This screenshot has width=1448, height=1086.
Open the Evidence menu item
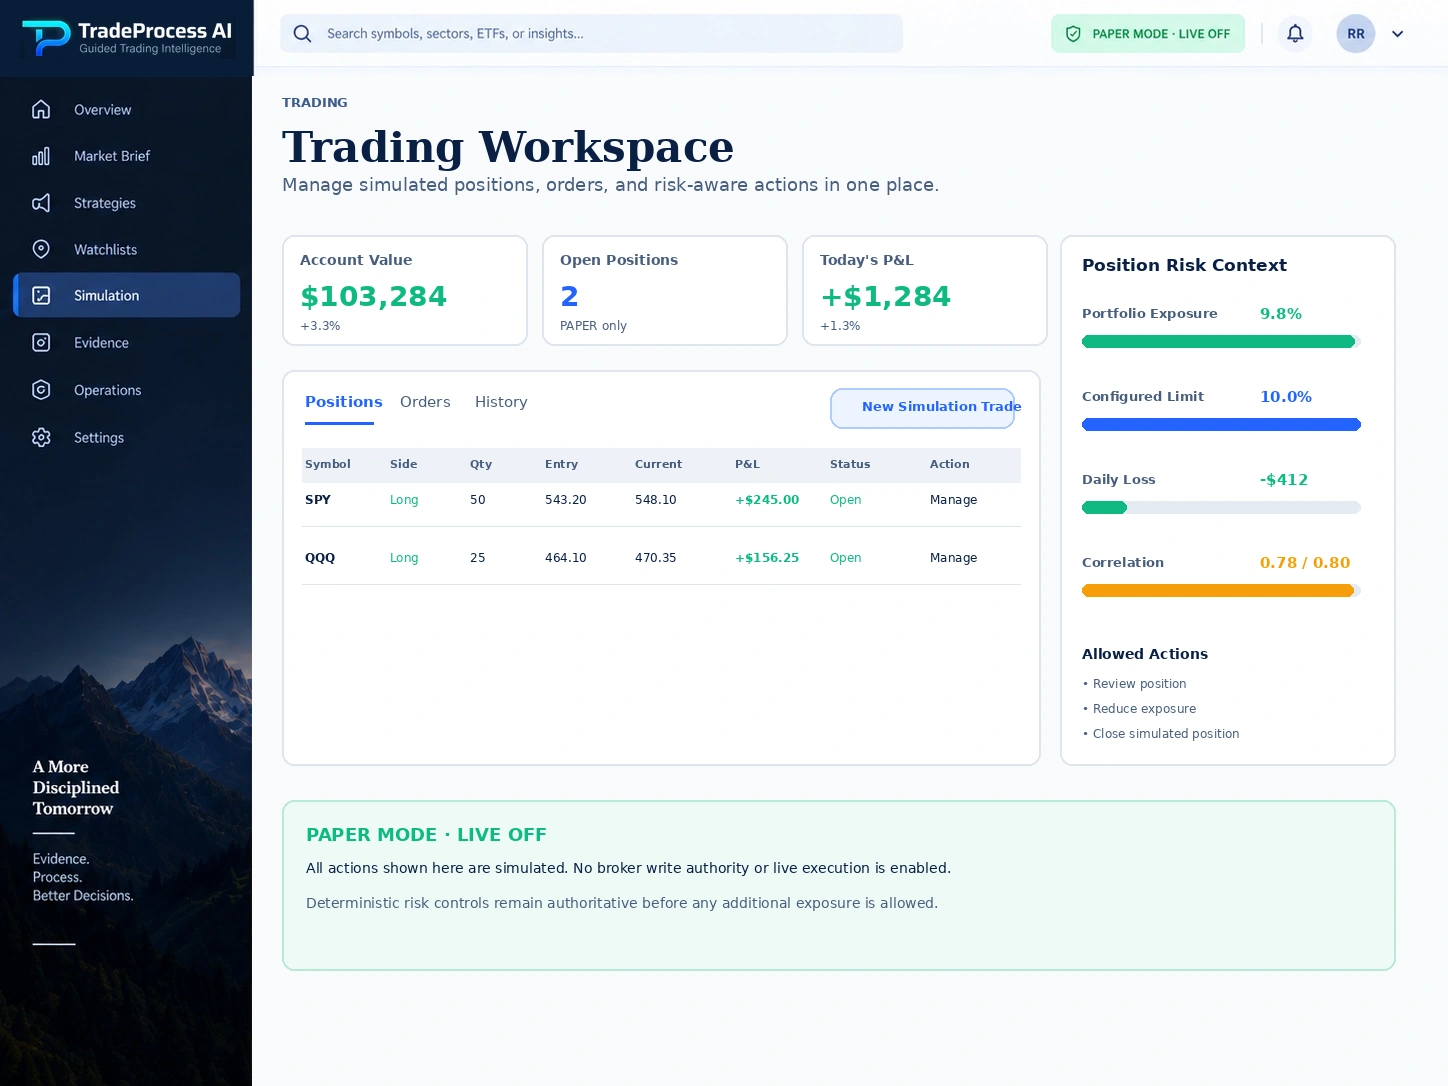click(x=127, y=342)
